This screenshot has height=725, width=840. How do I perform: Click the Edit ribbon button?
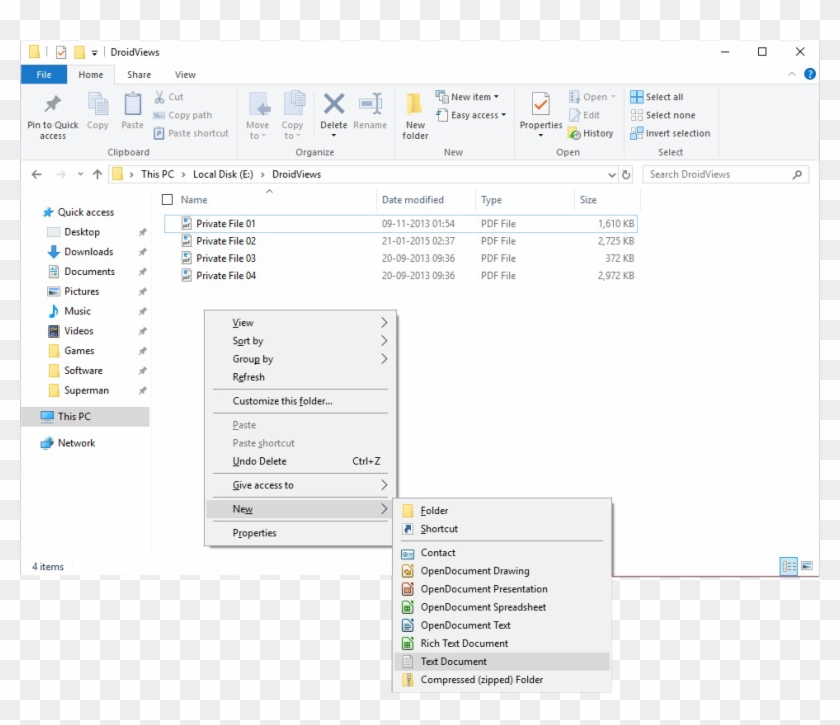pos(584,115)
